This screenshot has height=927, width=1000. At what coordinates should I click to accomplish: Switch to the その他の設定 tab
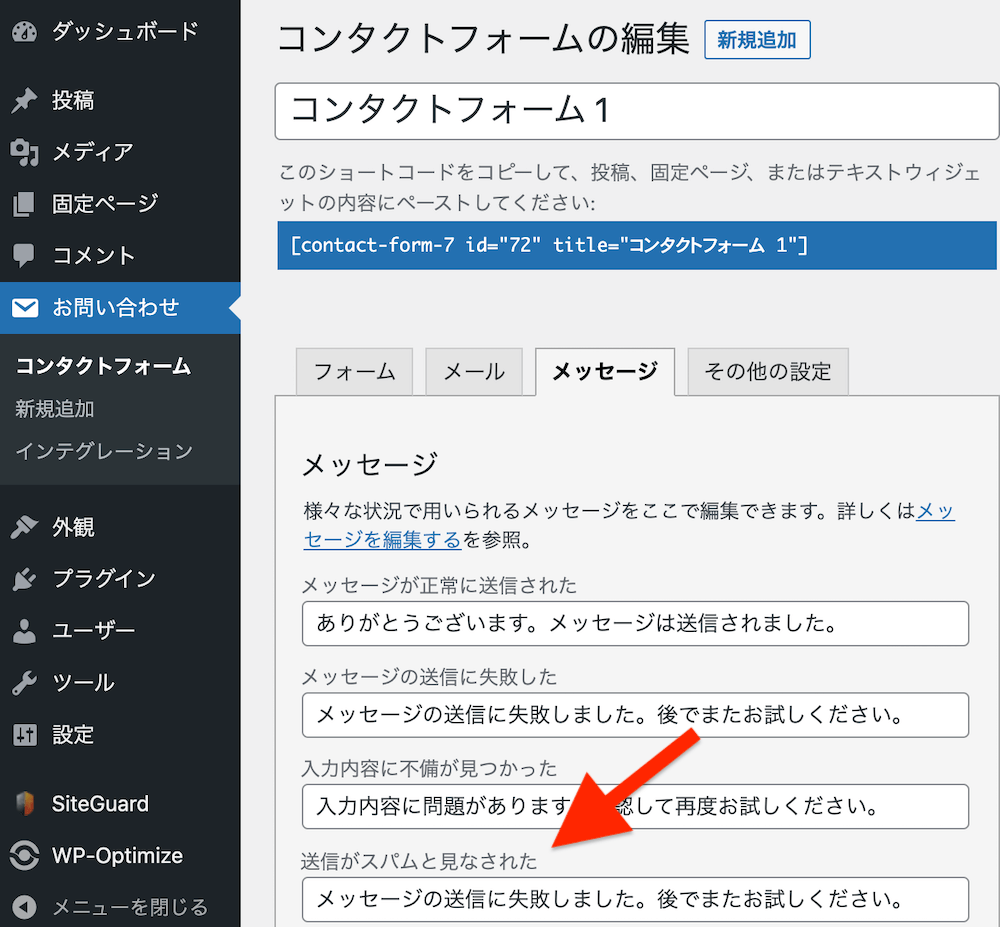point(768,372)
